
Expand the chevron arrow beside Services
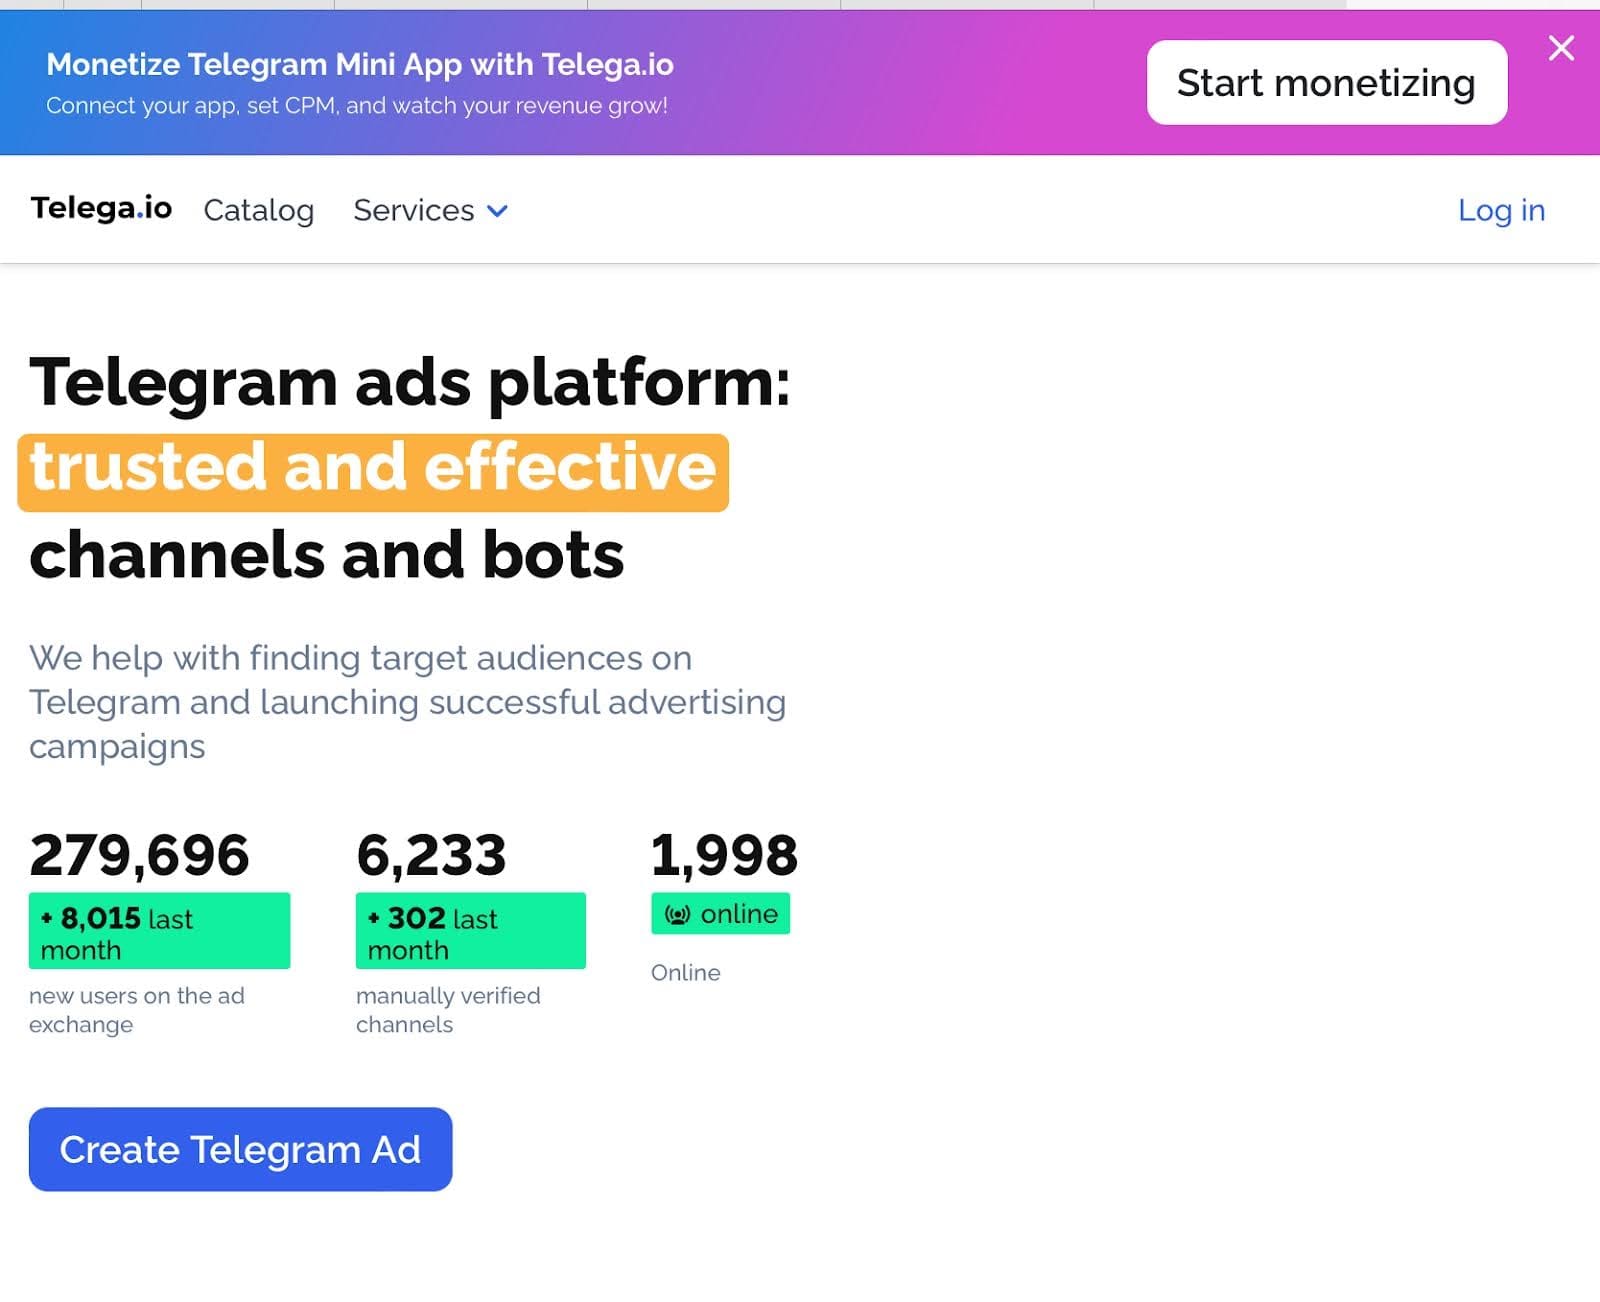(497, 211)
